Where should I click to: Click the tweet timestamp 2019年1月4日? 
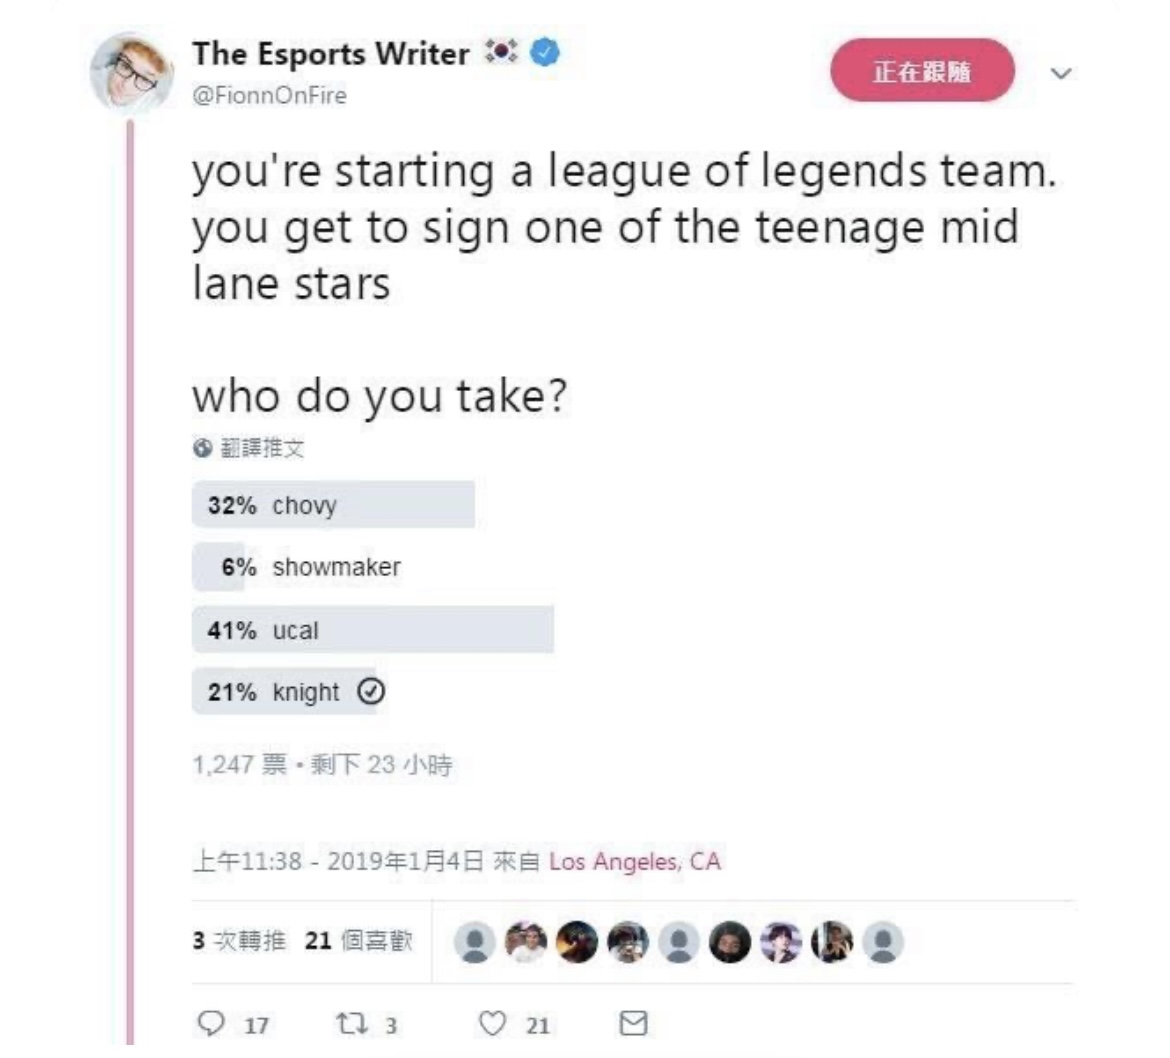pyautogui.click(x=405, y=861)
